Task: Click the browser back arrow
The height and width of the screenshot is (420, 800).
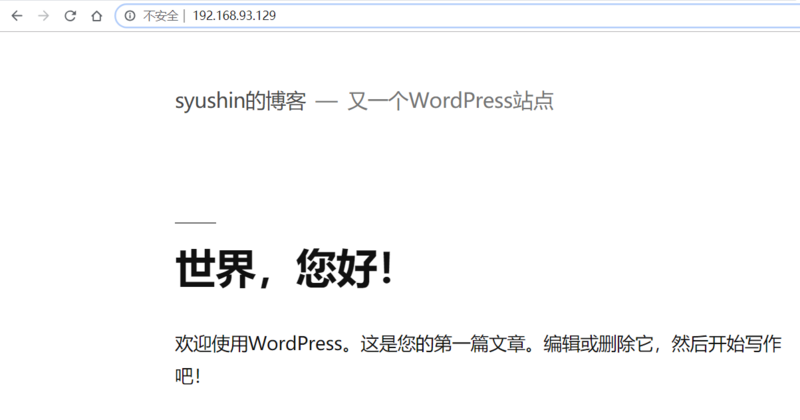Action: click(17, 16)
